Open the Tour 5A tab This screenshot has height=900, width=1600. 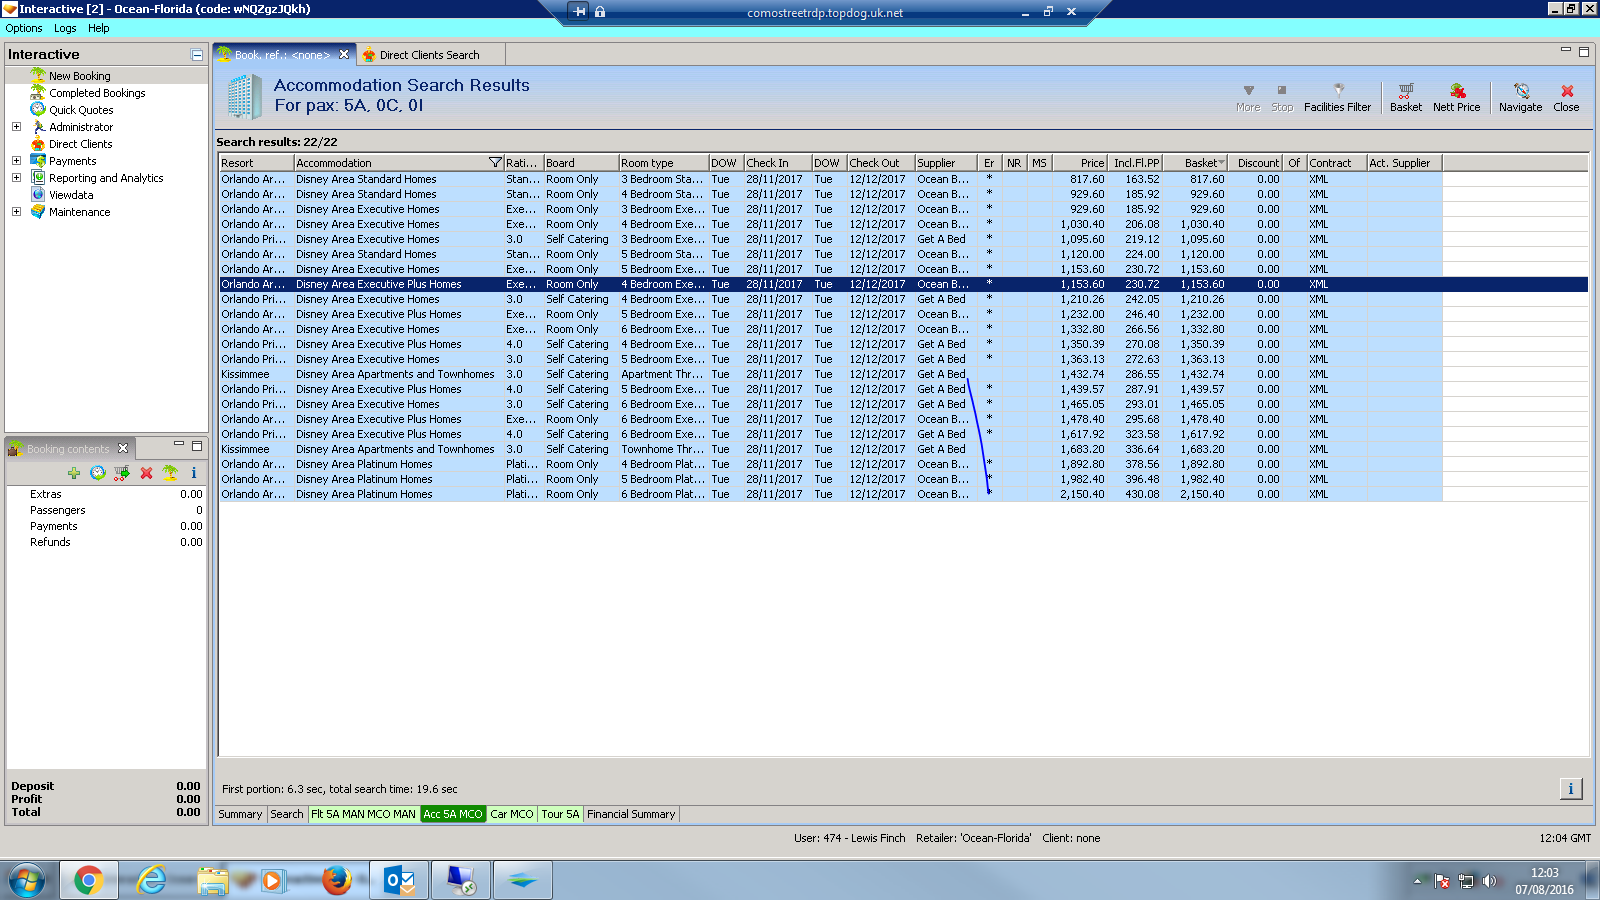561,814
